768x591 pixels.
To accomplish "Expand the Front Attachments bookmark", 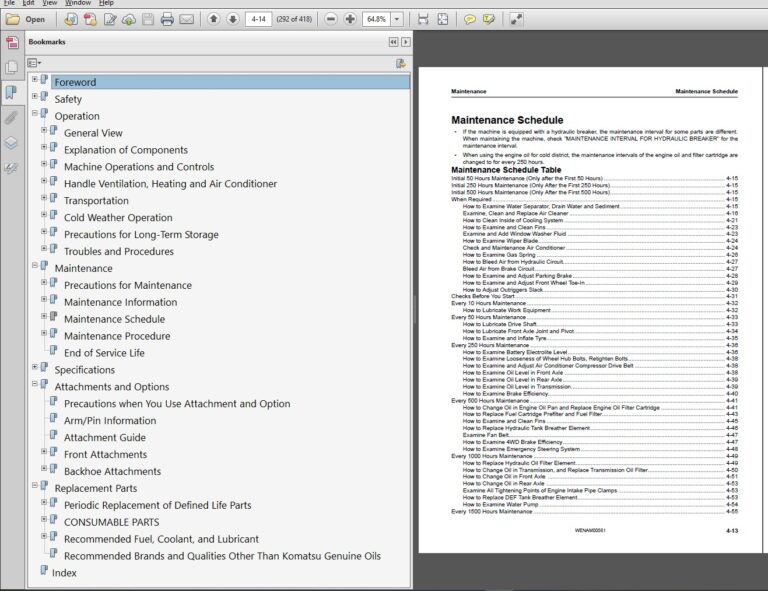I will [44, 451].
